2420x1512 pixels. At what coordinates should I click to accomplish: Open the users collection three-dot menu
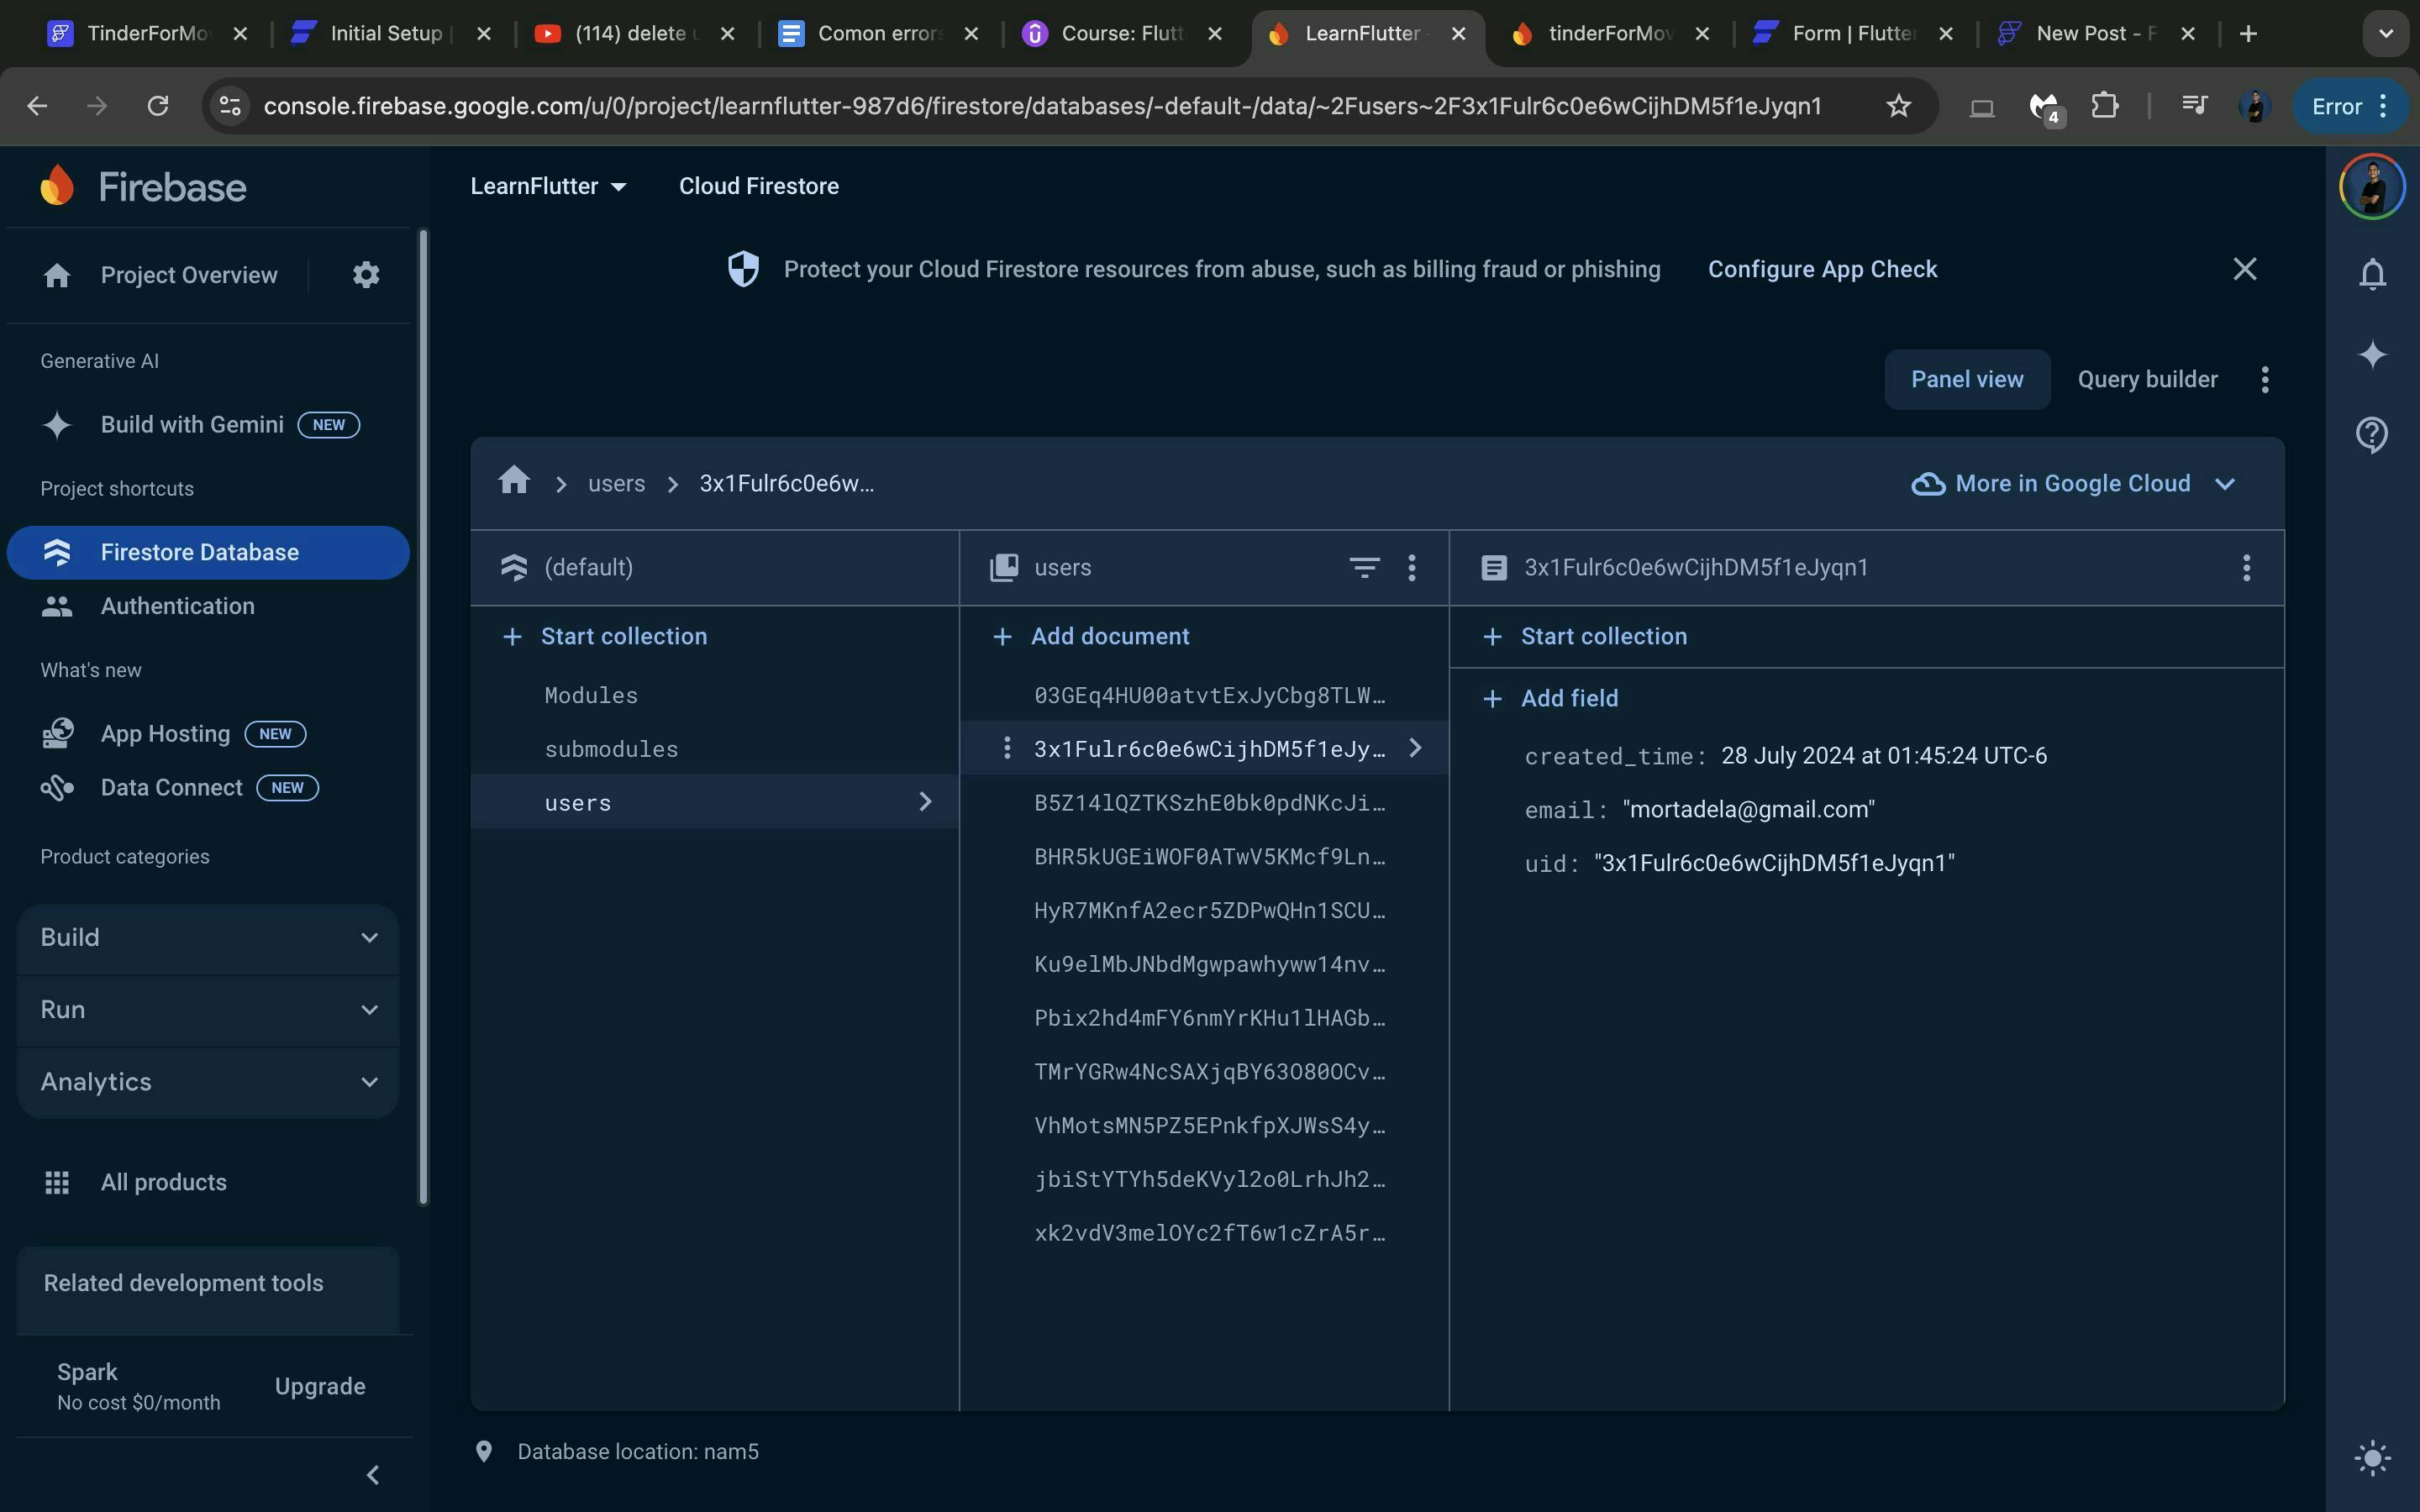point(1411,568)
